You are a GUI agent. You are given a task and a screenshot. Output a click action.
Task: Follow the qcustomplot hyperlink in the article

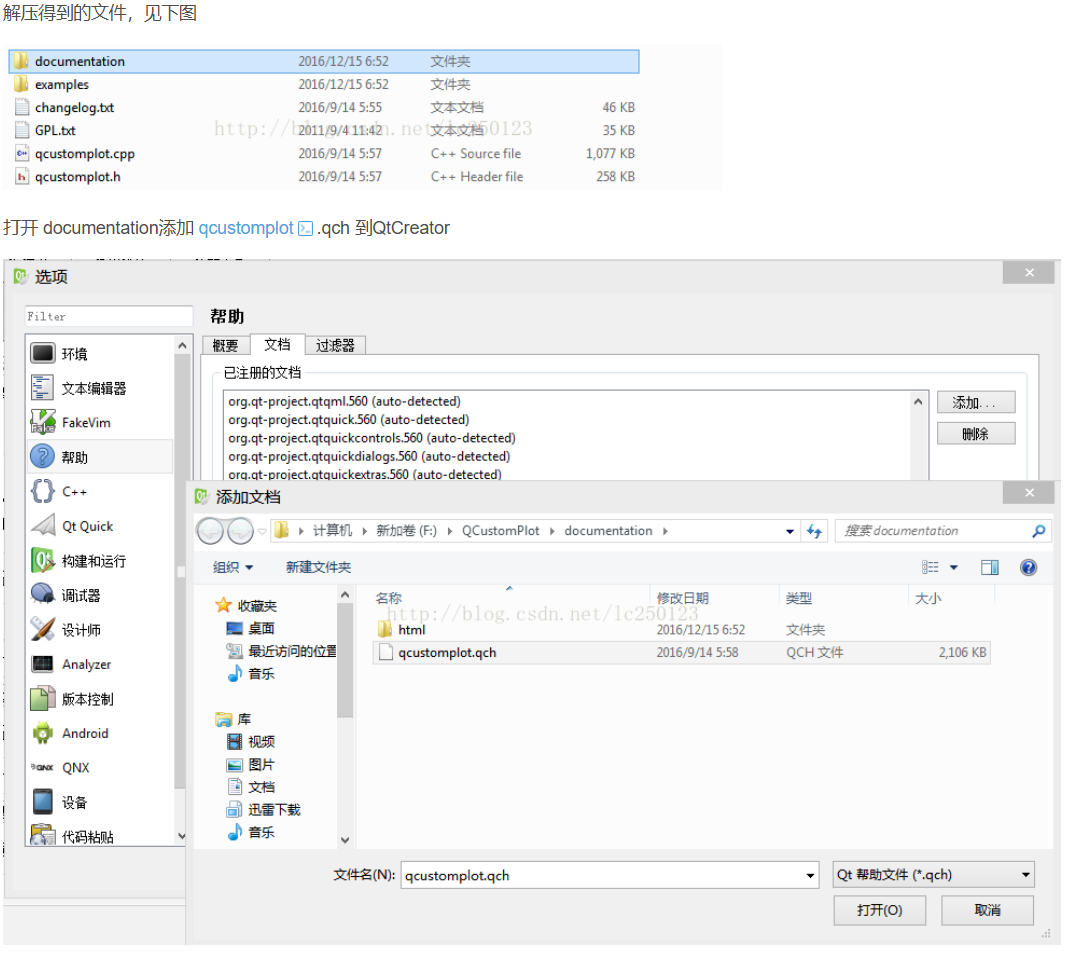click(x=245, y=228)
